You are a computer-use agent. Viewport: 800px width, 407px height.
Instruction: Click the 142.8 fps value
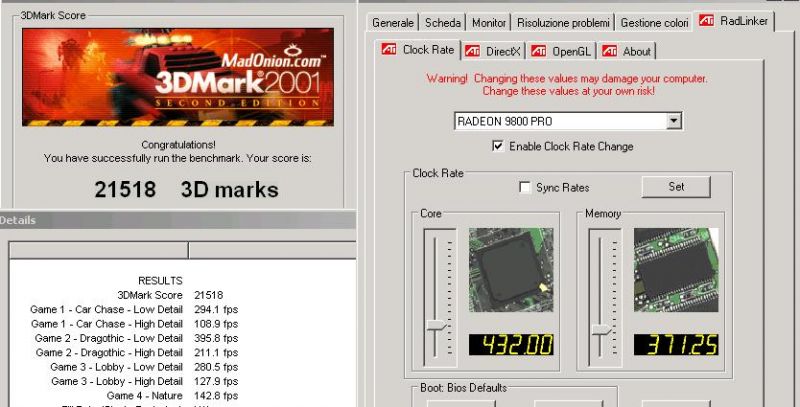click(216, 395)
